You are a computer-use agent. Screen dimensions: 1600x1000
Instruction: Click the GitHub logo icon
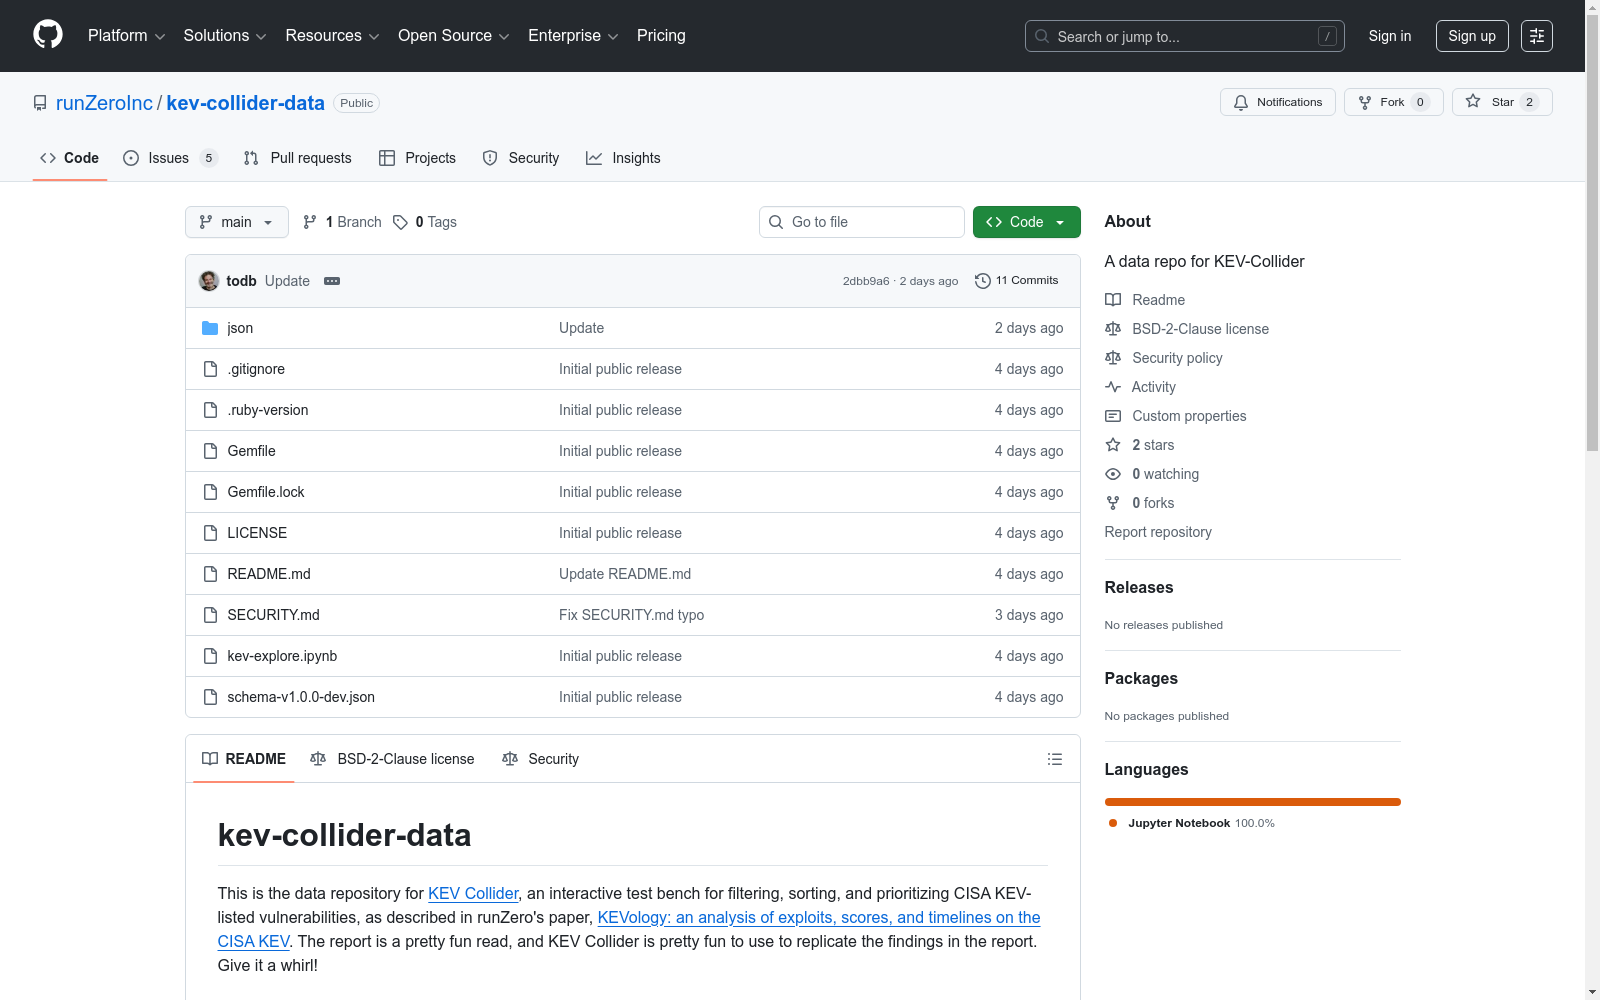click(x=48, y=35)
